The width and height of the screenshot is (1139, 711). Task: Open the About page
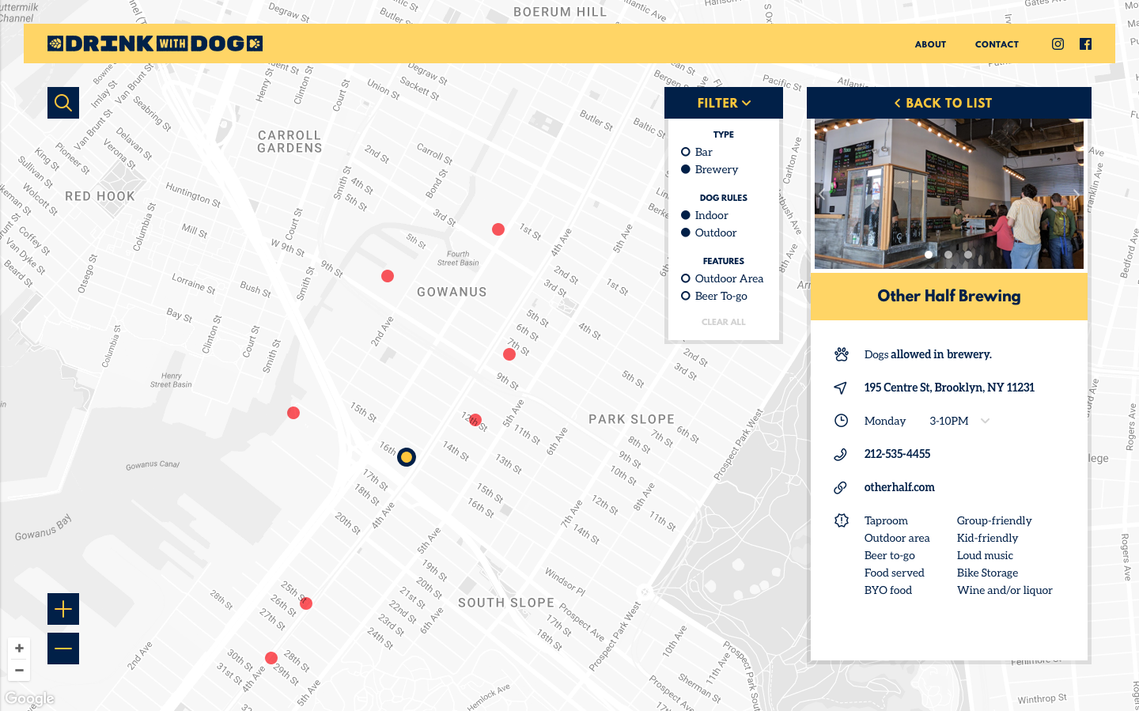931,44
